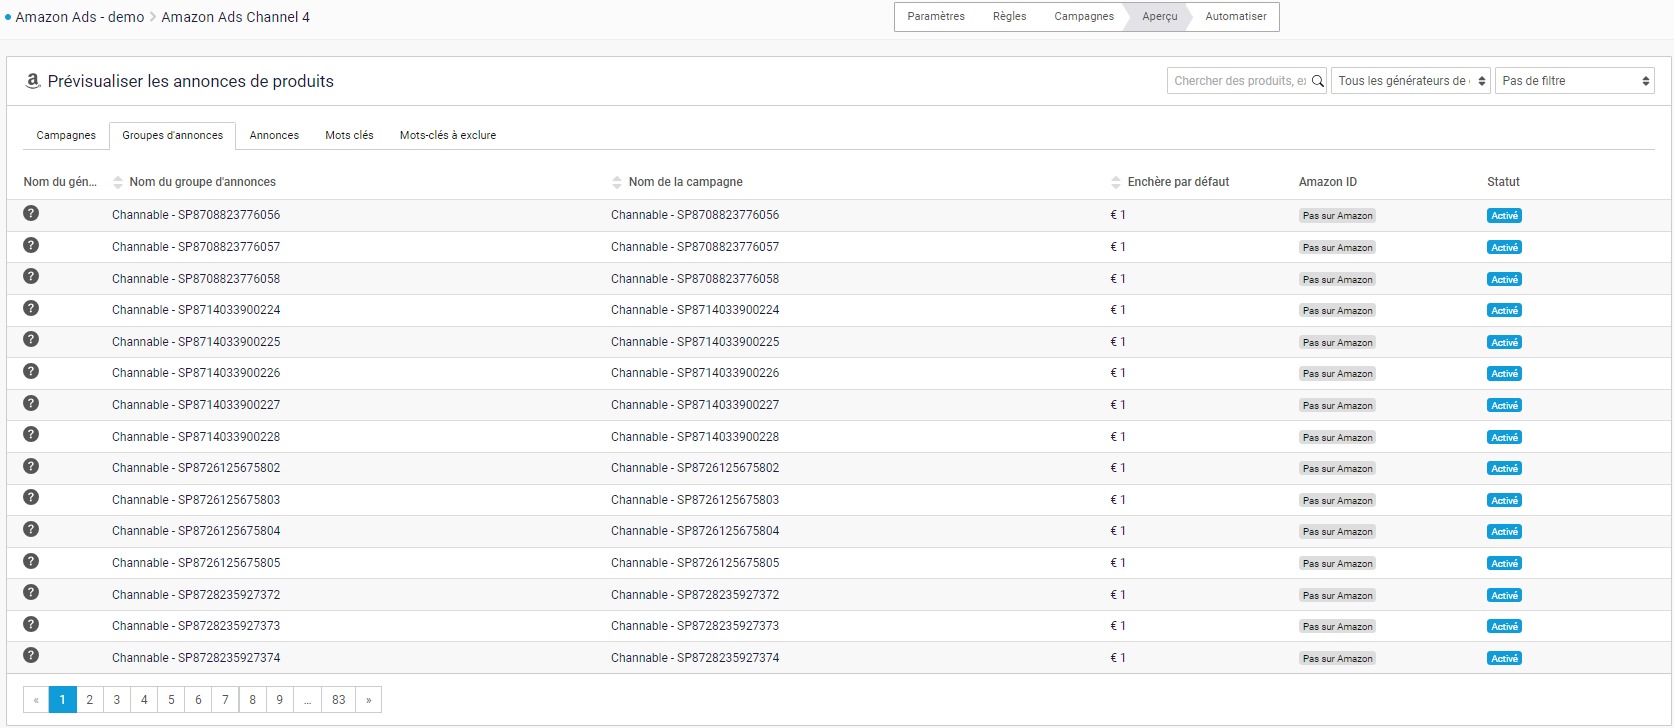Jump to last page 83
This screenshot has height=728, width=1674.
click(339, 699)
